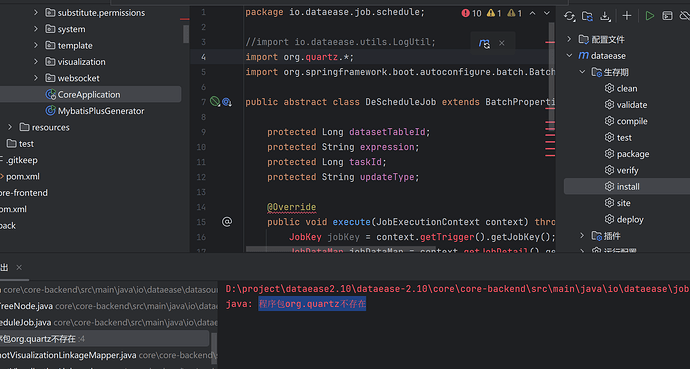690x369 pixels.
Task: Select the ScheduleJob.java build result row
Action: pos(109,322)
